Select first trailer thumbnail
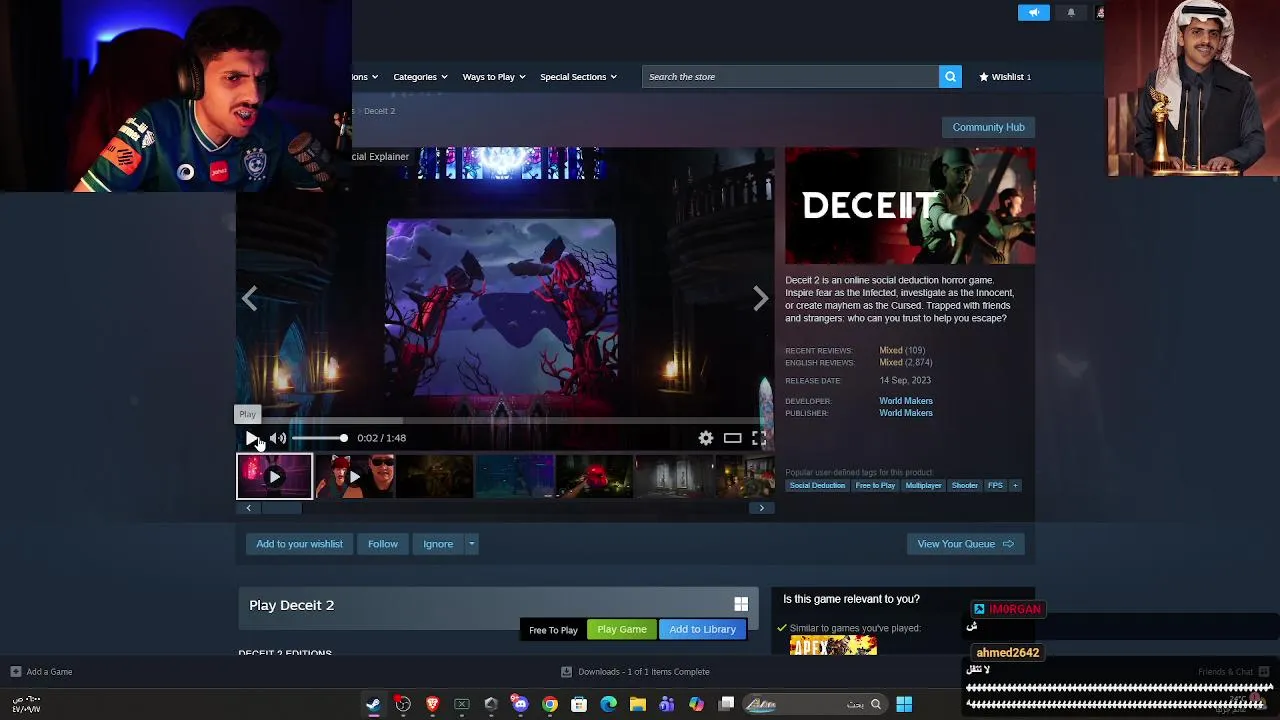Viewport: 1280px width, 720px height. (274, 476)
